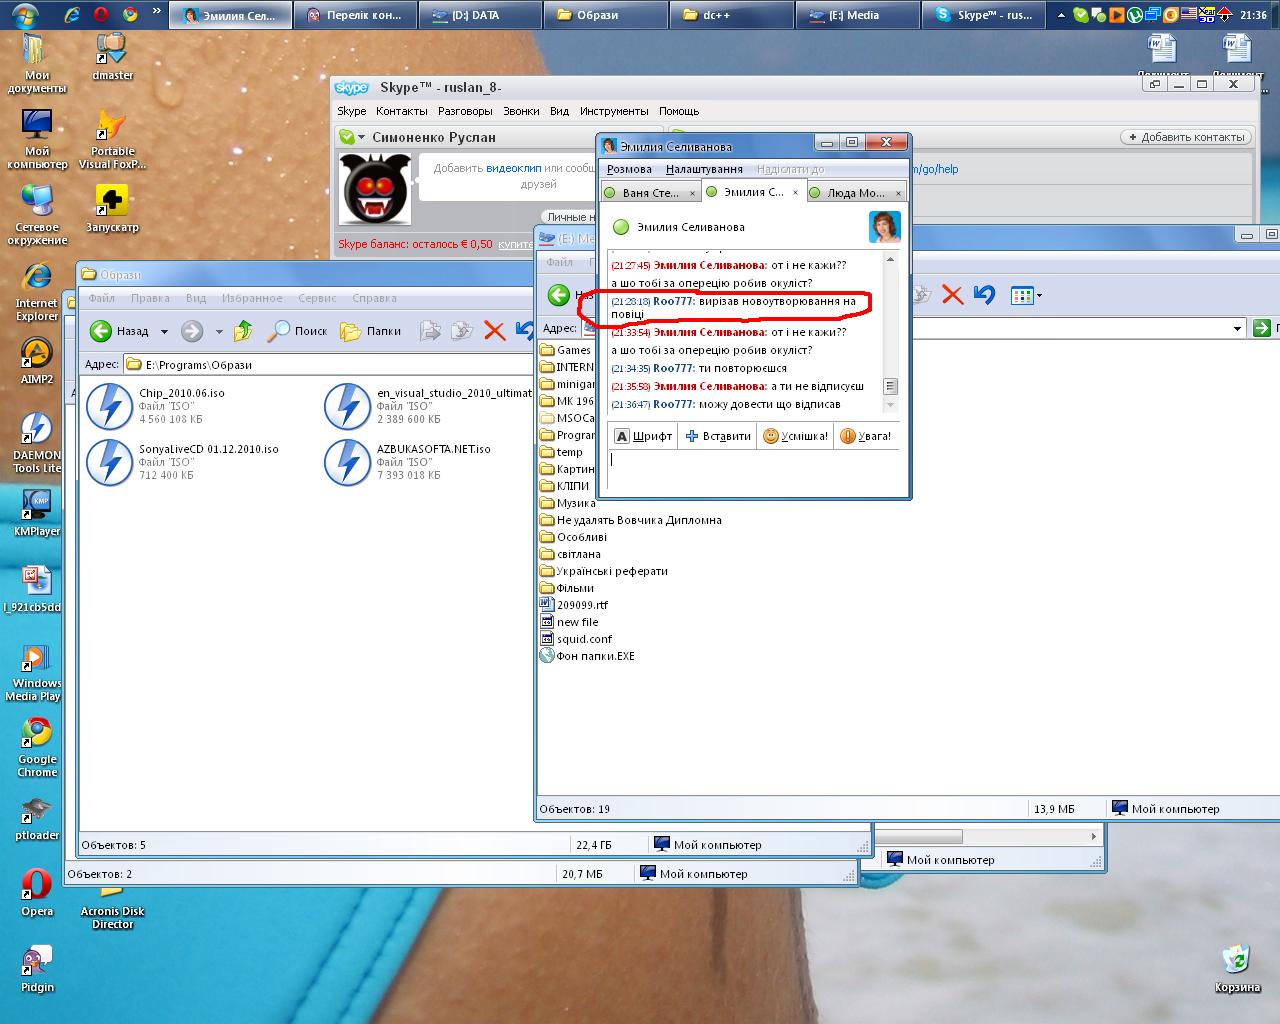Follow the видеоклип link in Skype
The image size is (1280, 1024).
click(513, 168)
